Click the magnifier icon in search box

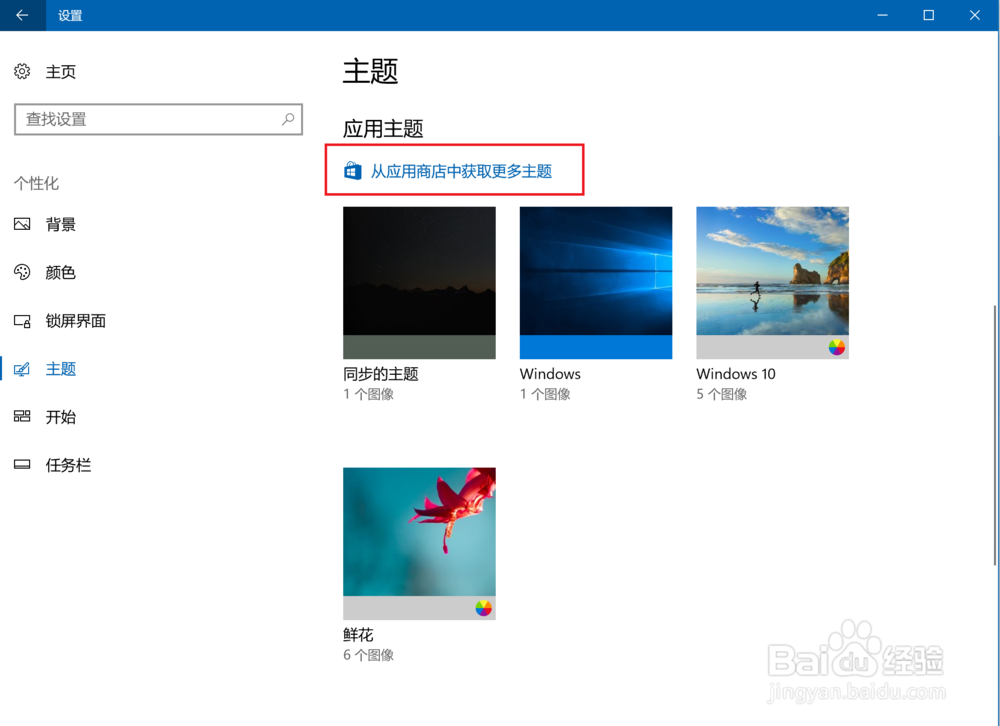[288, 119]
